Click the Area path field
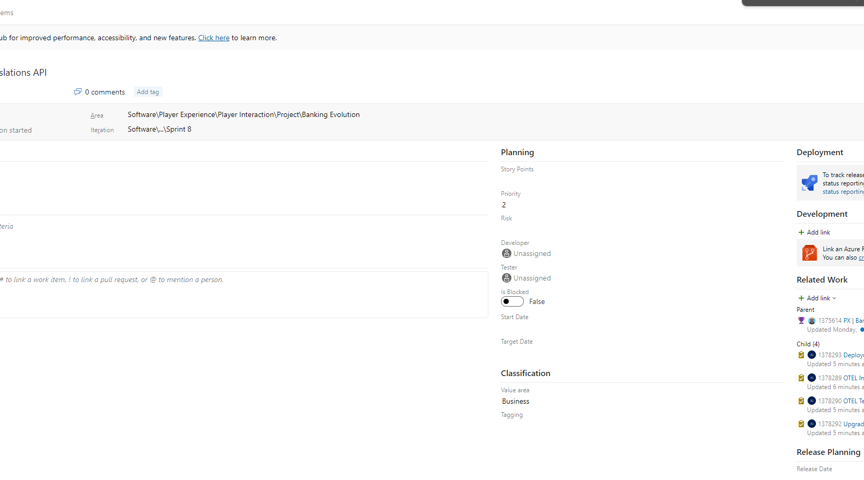 (x=243, y=115)
